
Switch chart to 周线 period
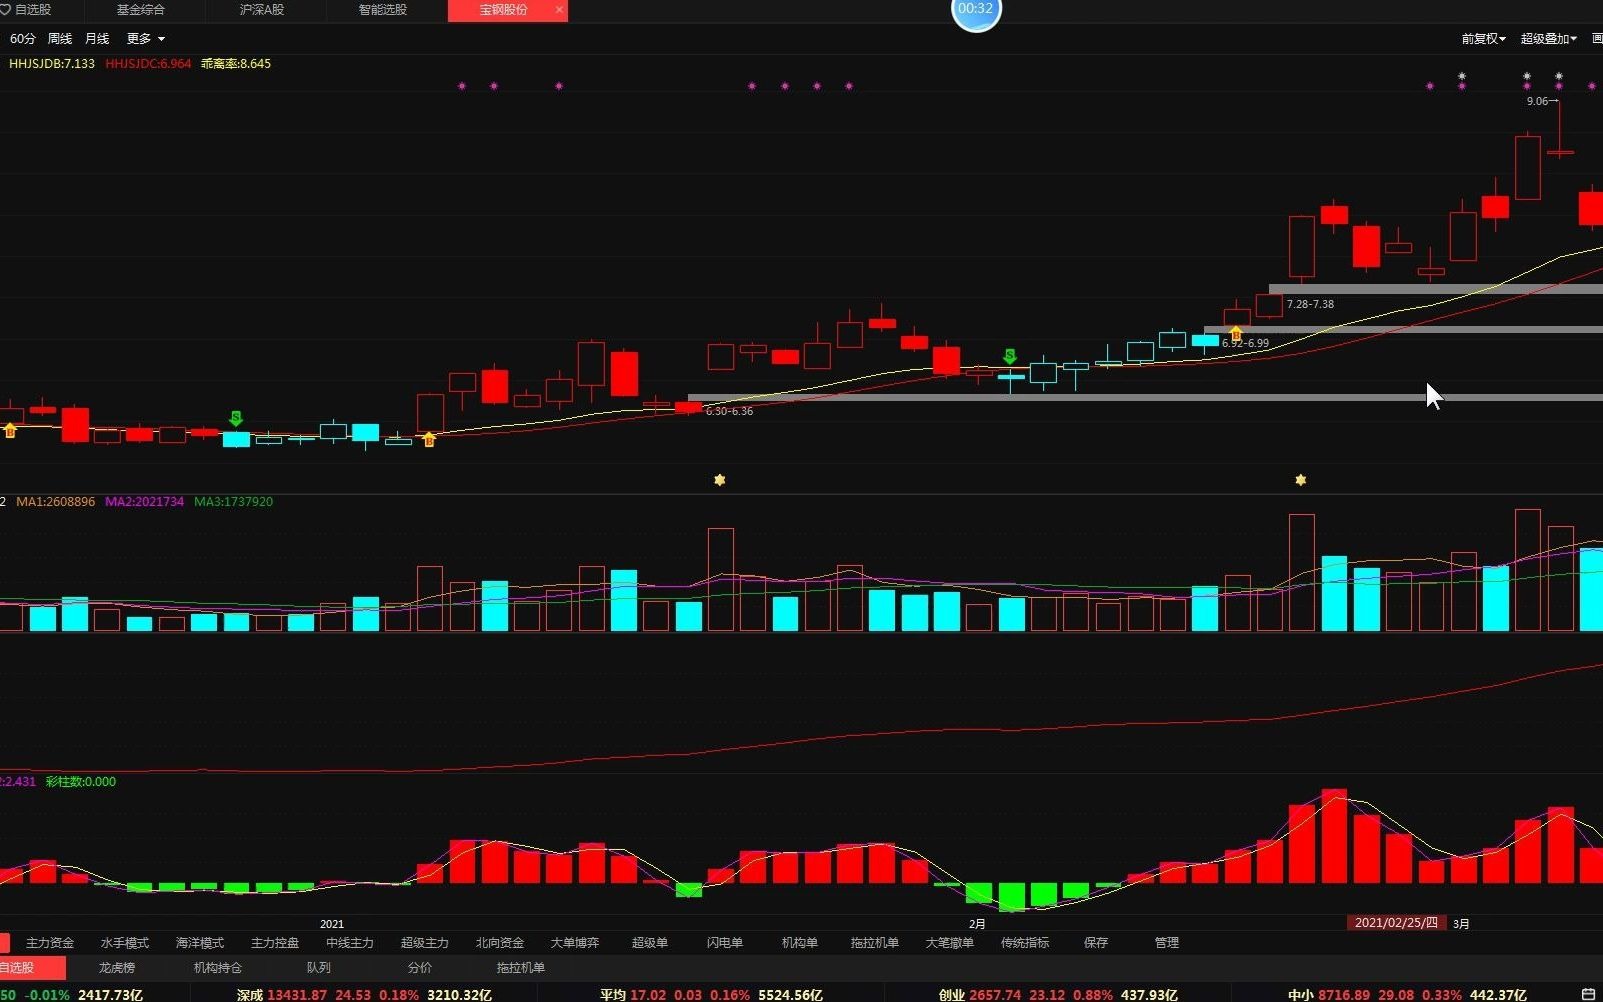[60, 39]
